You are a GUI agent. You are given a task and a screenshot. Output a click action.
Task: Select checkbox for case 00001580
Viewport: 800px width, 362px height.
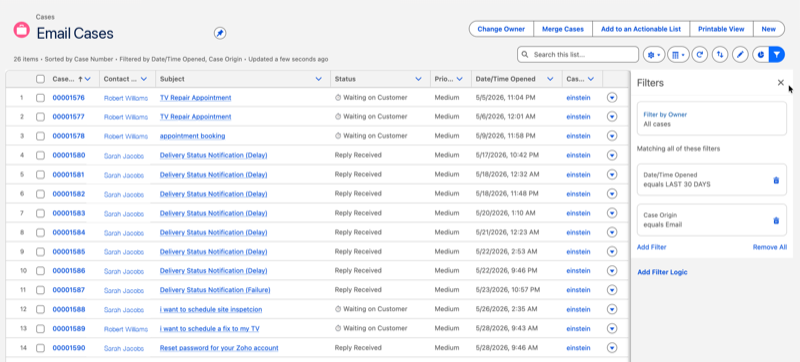pyautogui.click(x=40, y=155)
